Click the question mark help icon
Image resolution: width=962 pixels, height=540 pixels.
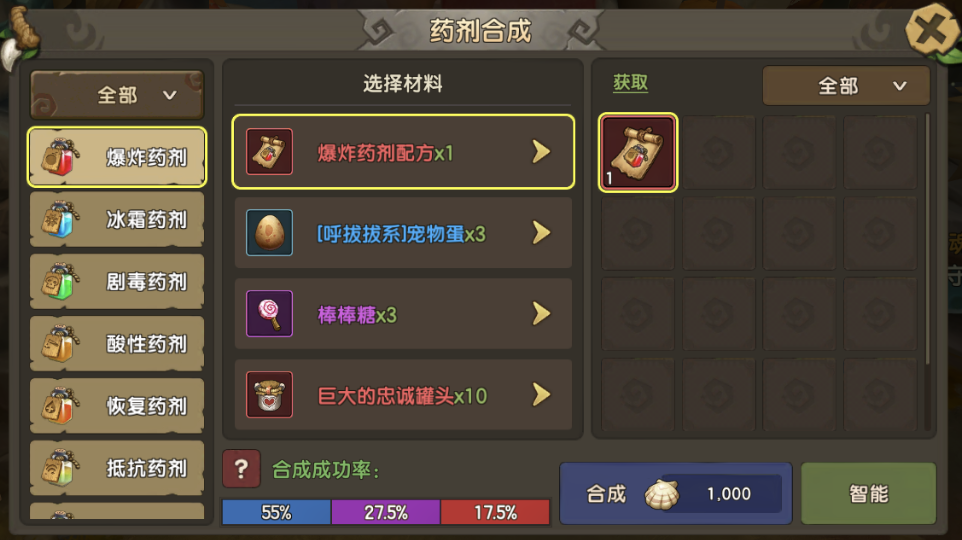[x=241, y=469]
